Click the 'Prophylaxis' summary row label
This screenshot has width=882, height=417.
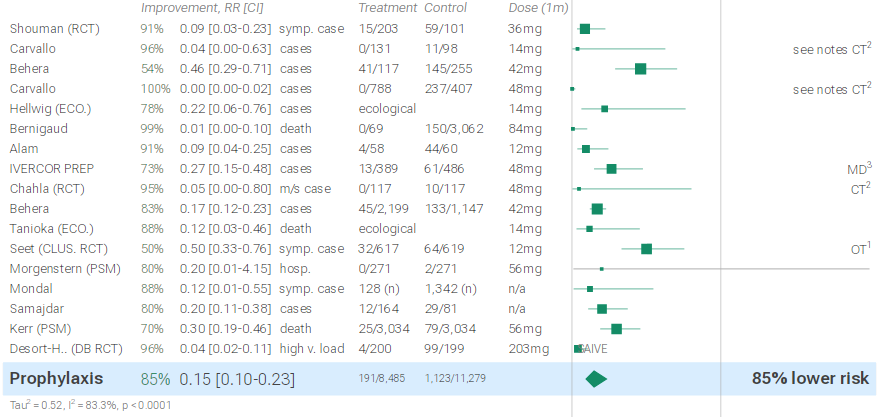[x=57, y=378]
